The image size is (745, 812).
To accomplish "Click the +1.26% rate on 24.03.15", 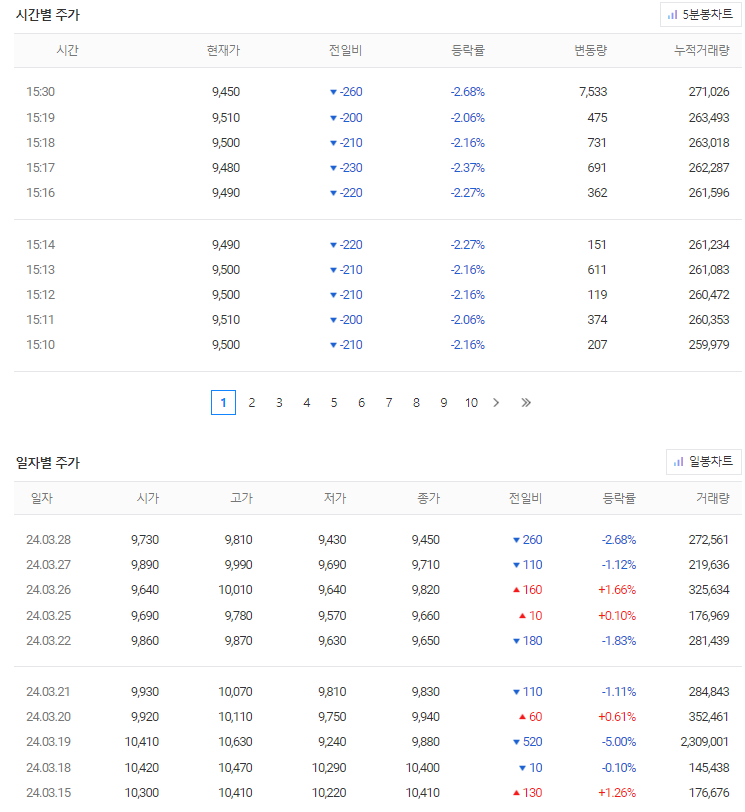I will 617,793.
